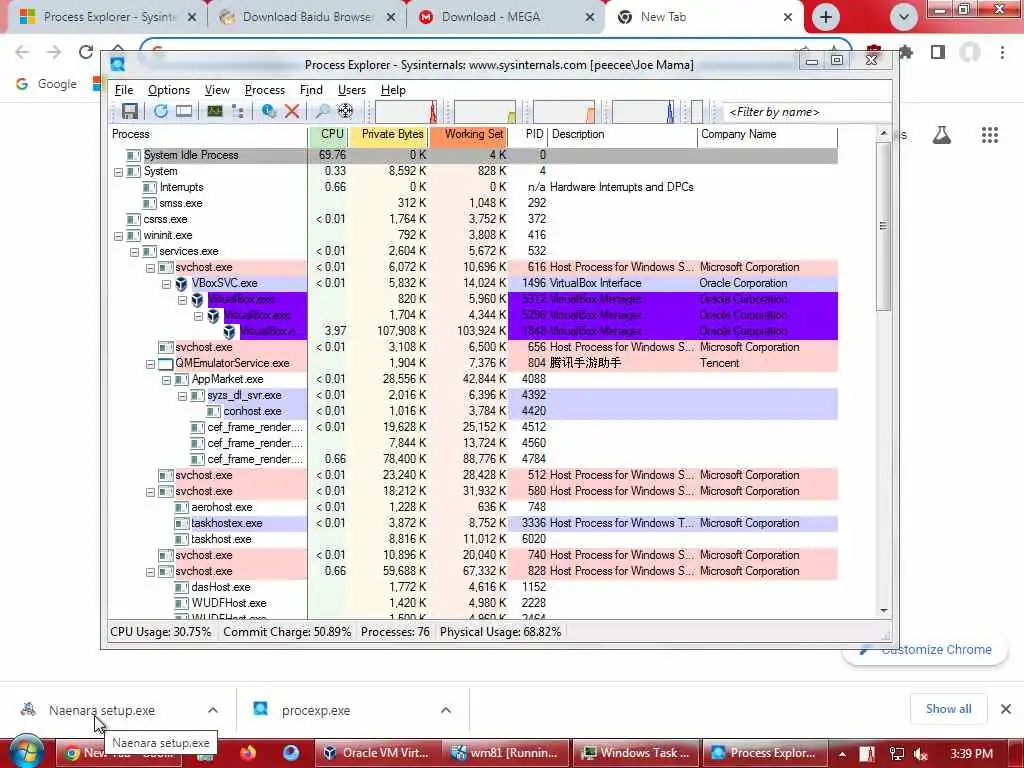Click the Refresh Now toolbar icon
The height and width of the screenshot is (768, 1024).
(160, 111)
